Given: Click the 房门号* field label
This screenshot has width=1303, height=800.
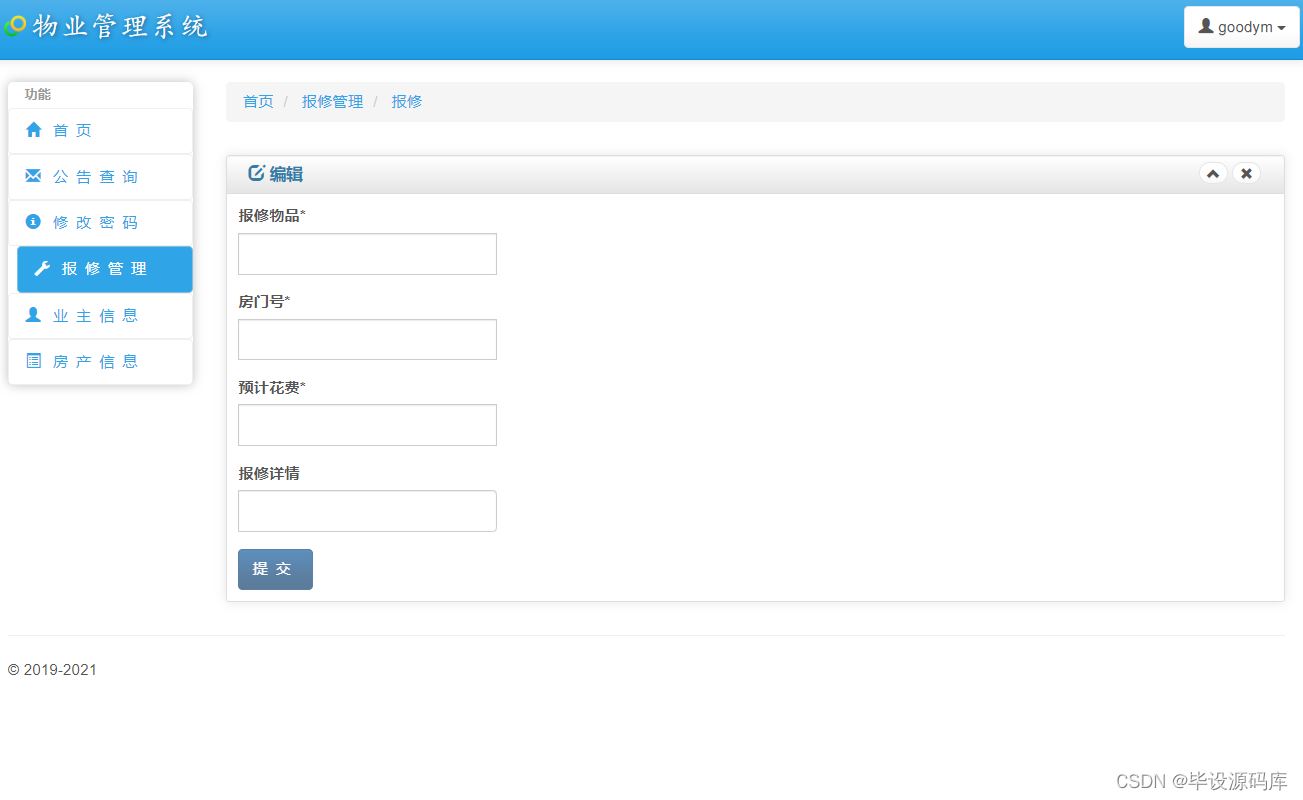Looking at the screenshot, I should pos(264,301).
